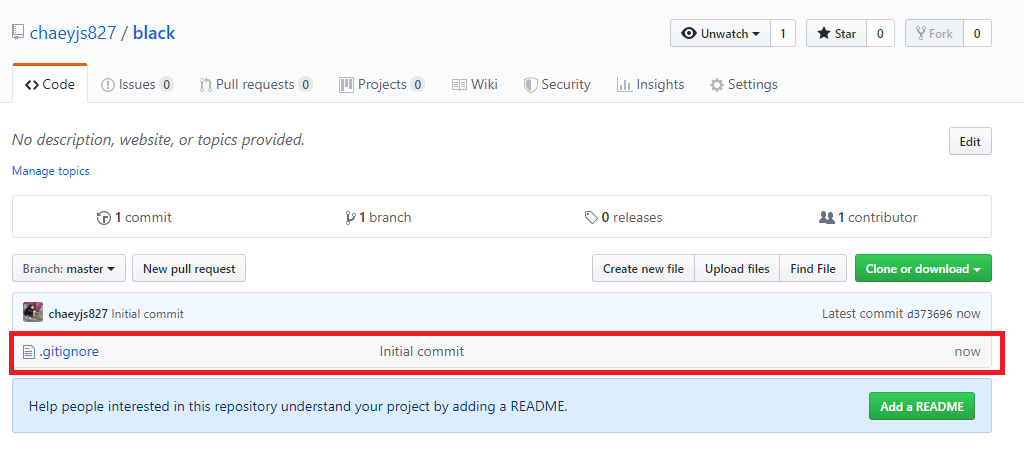Open latest commit hash d373696
This screenshot has width=1024, height=463.
point(930,314)
